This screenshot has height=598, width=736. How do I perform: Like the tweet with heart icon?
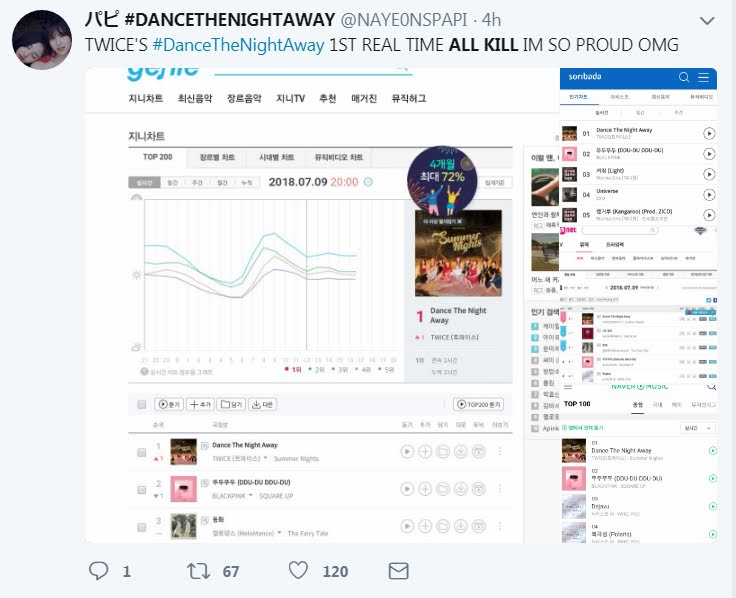point(298,570)
